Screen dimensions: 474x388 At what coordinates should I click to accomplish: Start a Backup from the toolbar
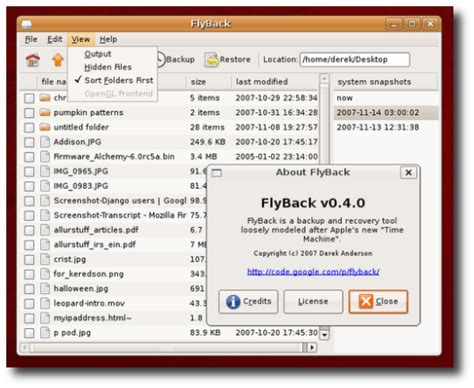click(x=176, y=60)
